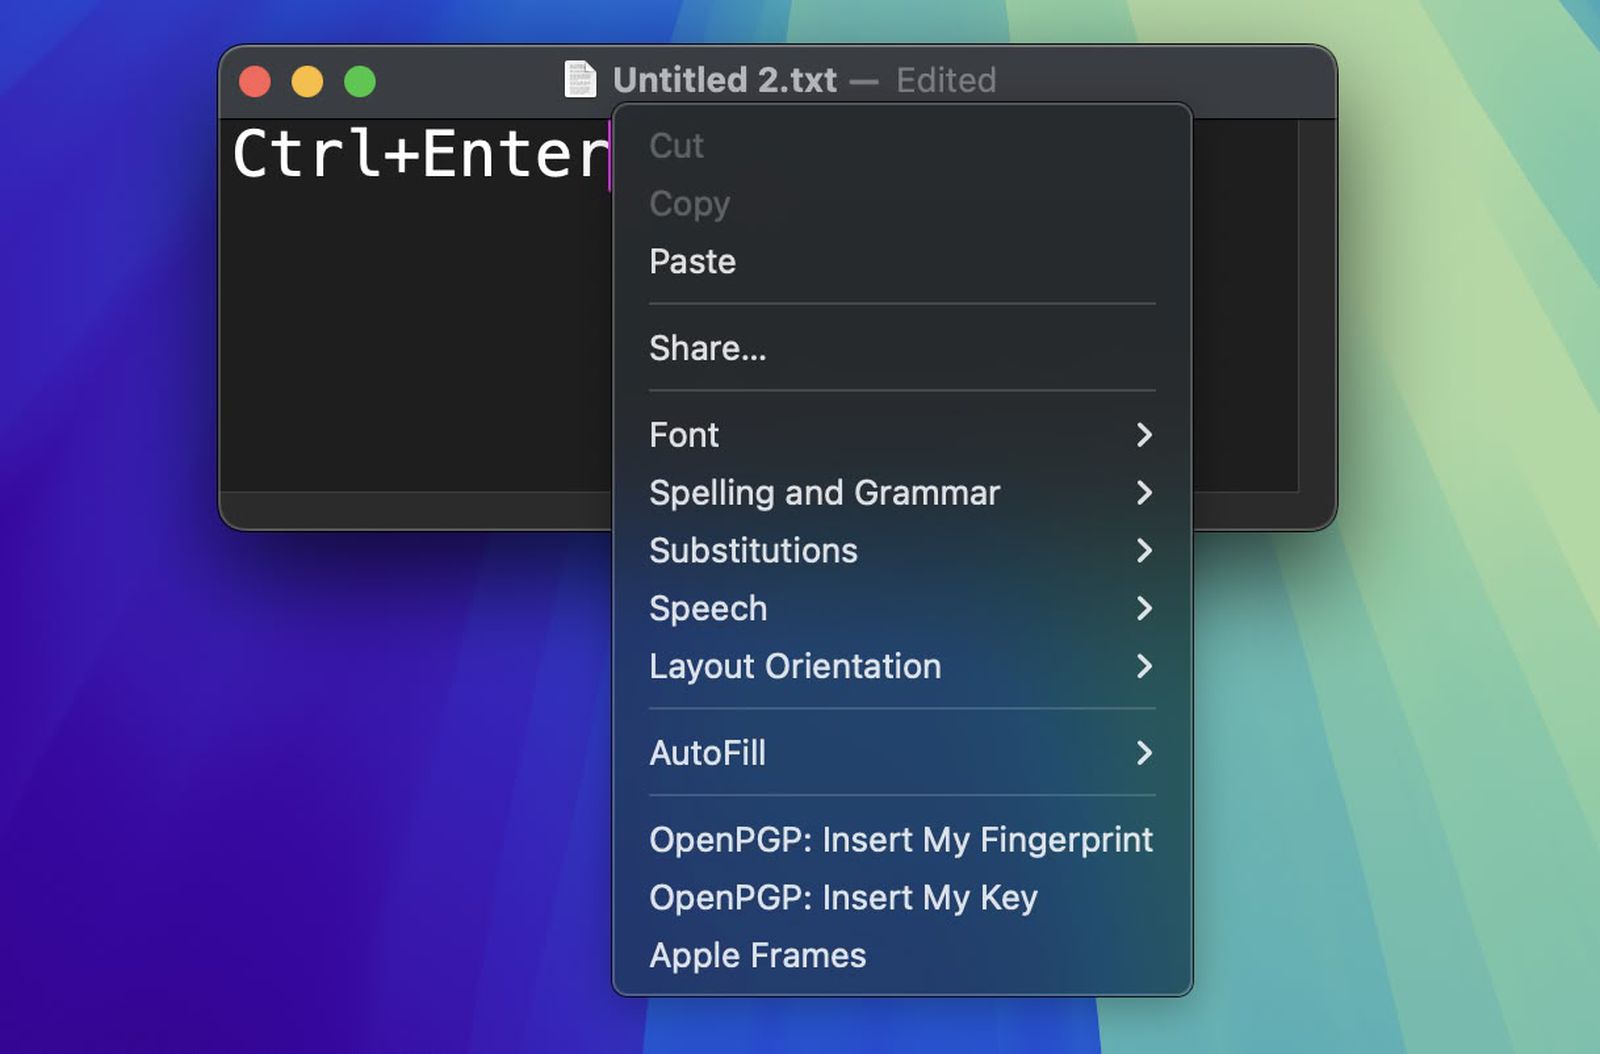The image size is (1600, 1054).
Task: Open the Substitutions submenu
Action: pos(902,551)
